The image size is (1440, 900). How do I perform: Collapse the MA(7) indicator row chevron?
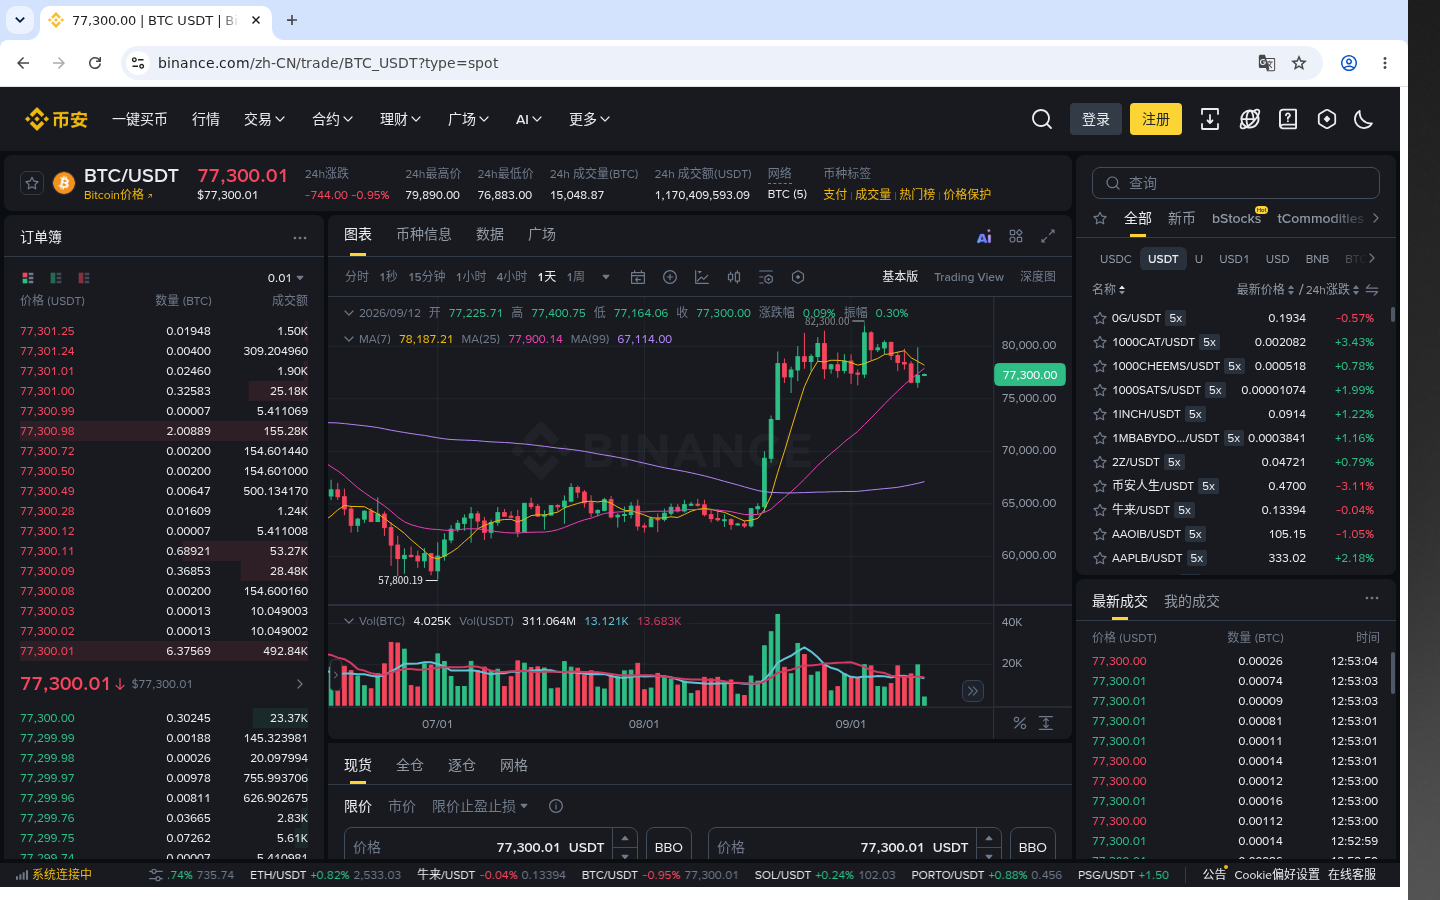tap(349, 339)
